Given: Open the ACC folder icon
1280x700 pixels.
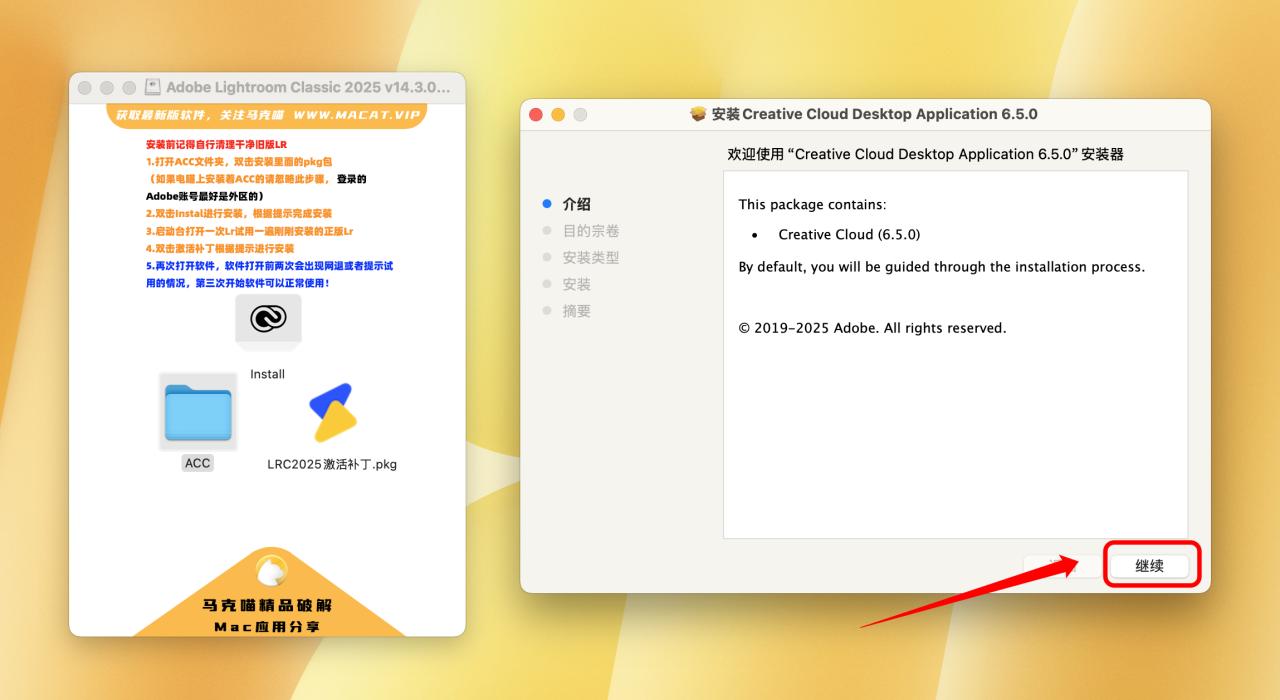Looking at the screenshot, I should click(198, 411).
